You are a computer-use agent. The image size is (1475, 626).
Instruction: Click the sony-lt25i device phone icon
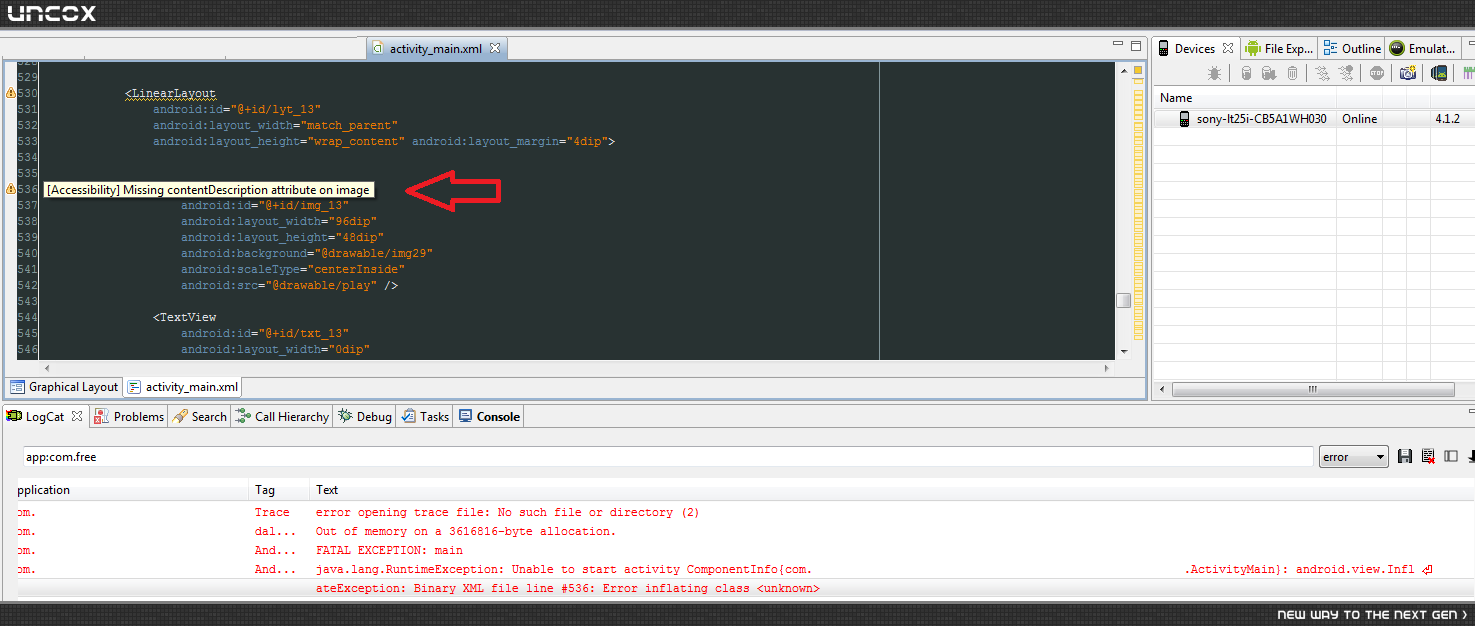(1184, 119)
